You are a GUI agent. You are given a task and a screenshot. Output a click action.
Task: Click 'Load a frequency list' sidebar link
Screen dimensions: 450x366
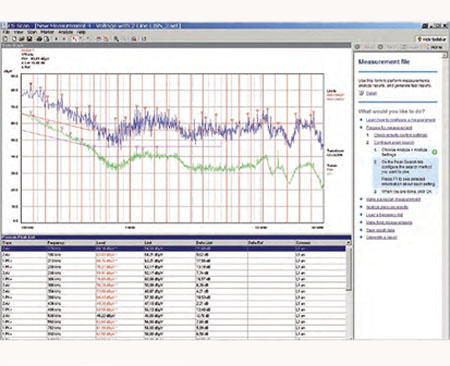tap(385, 215)
